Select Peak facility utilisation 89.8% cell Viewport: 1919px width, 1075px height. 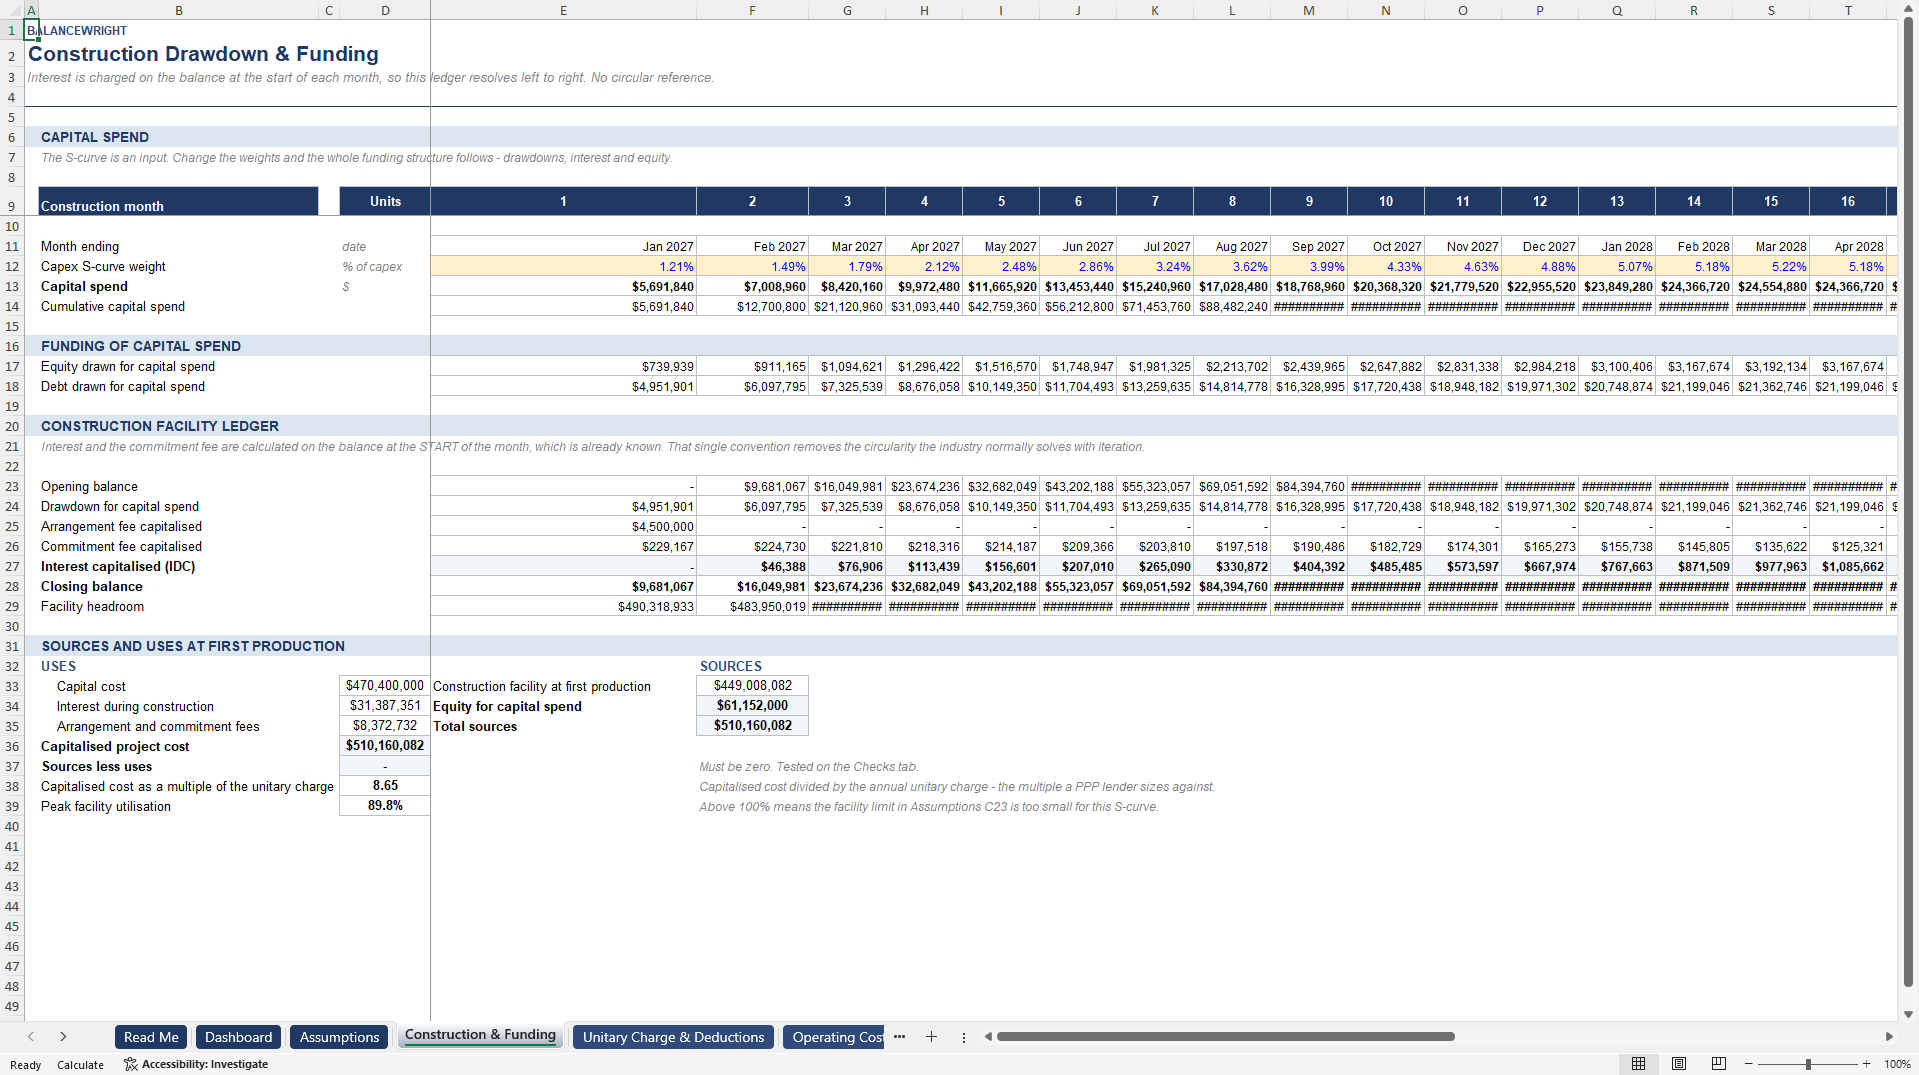pyautogui.click(x=385, y=806)
